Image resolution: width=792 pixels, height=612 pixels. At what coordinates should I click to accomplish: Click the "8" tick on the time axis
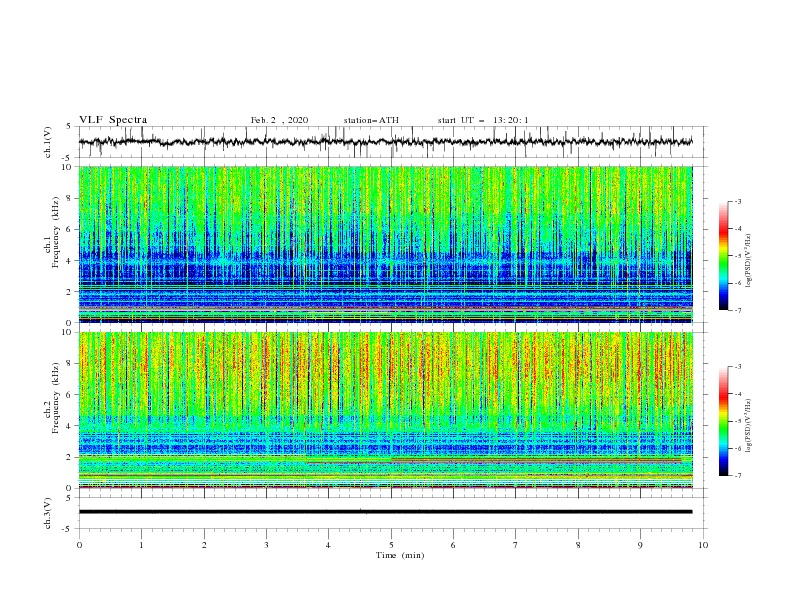click(x=578, y=545)
